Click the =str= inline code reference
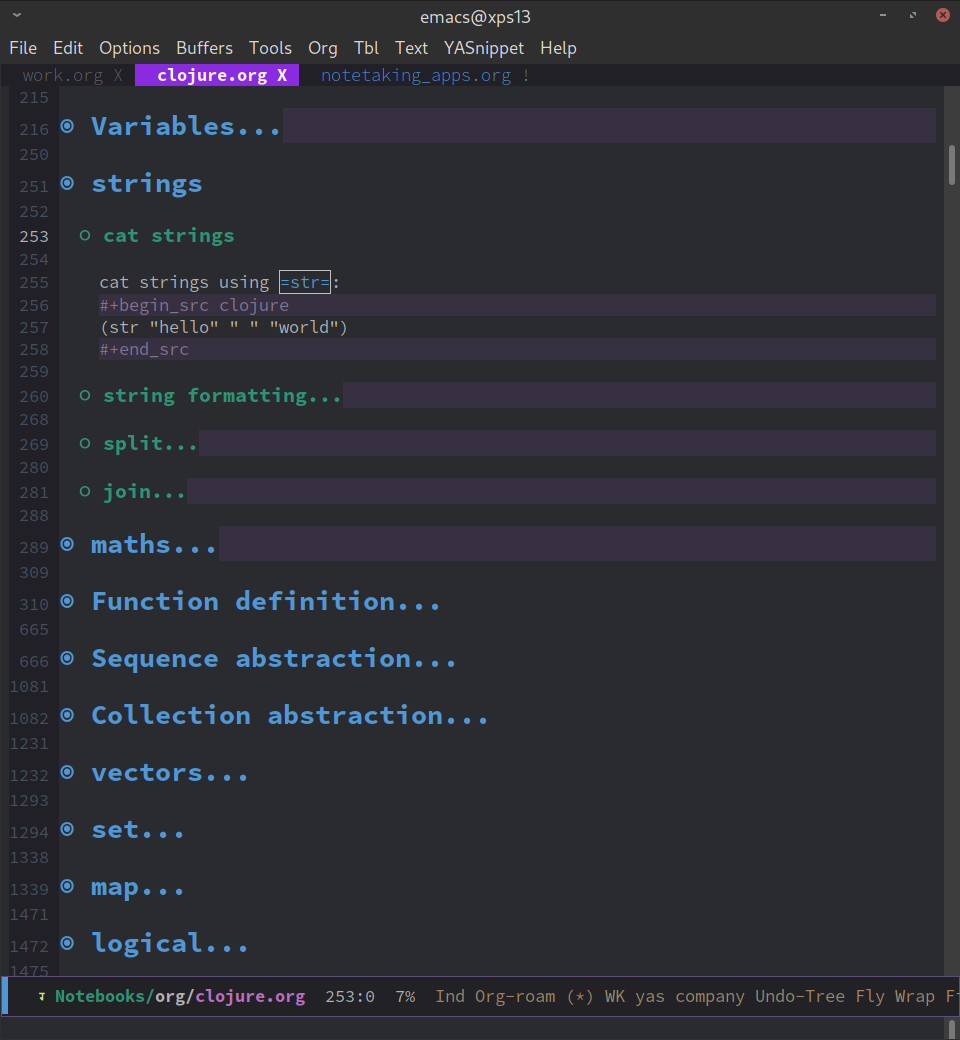 pyautogui.click(x=303, y=281)
